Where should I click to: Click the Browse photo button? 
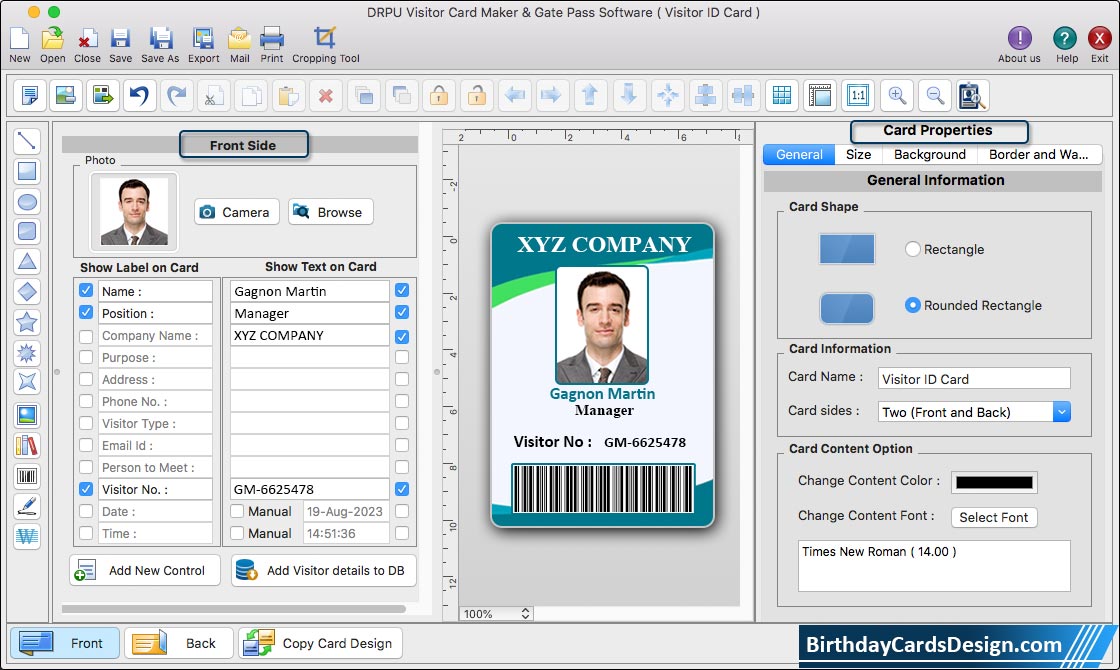331,212
